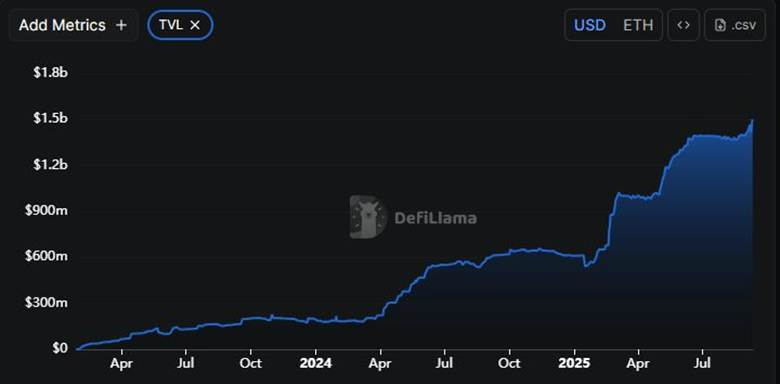The image size is (780, 384).
Task: Click the $1.5b y-axis label
Action: [x=50, y=118]
